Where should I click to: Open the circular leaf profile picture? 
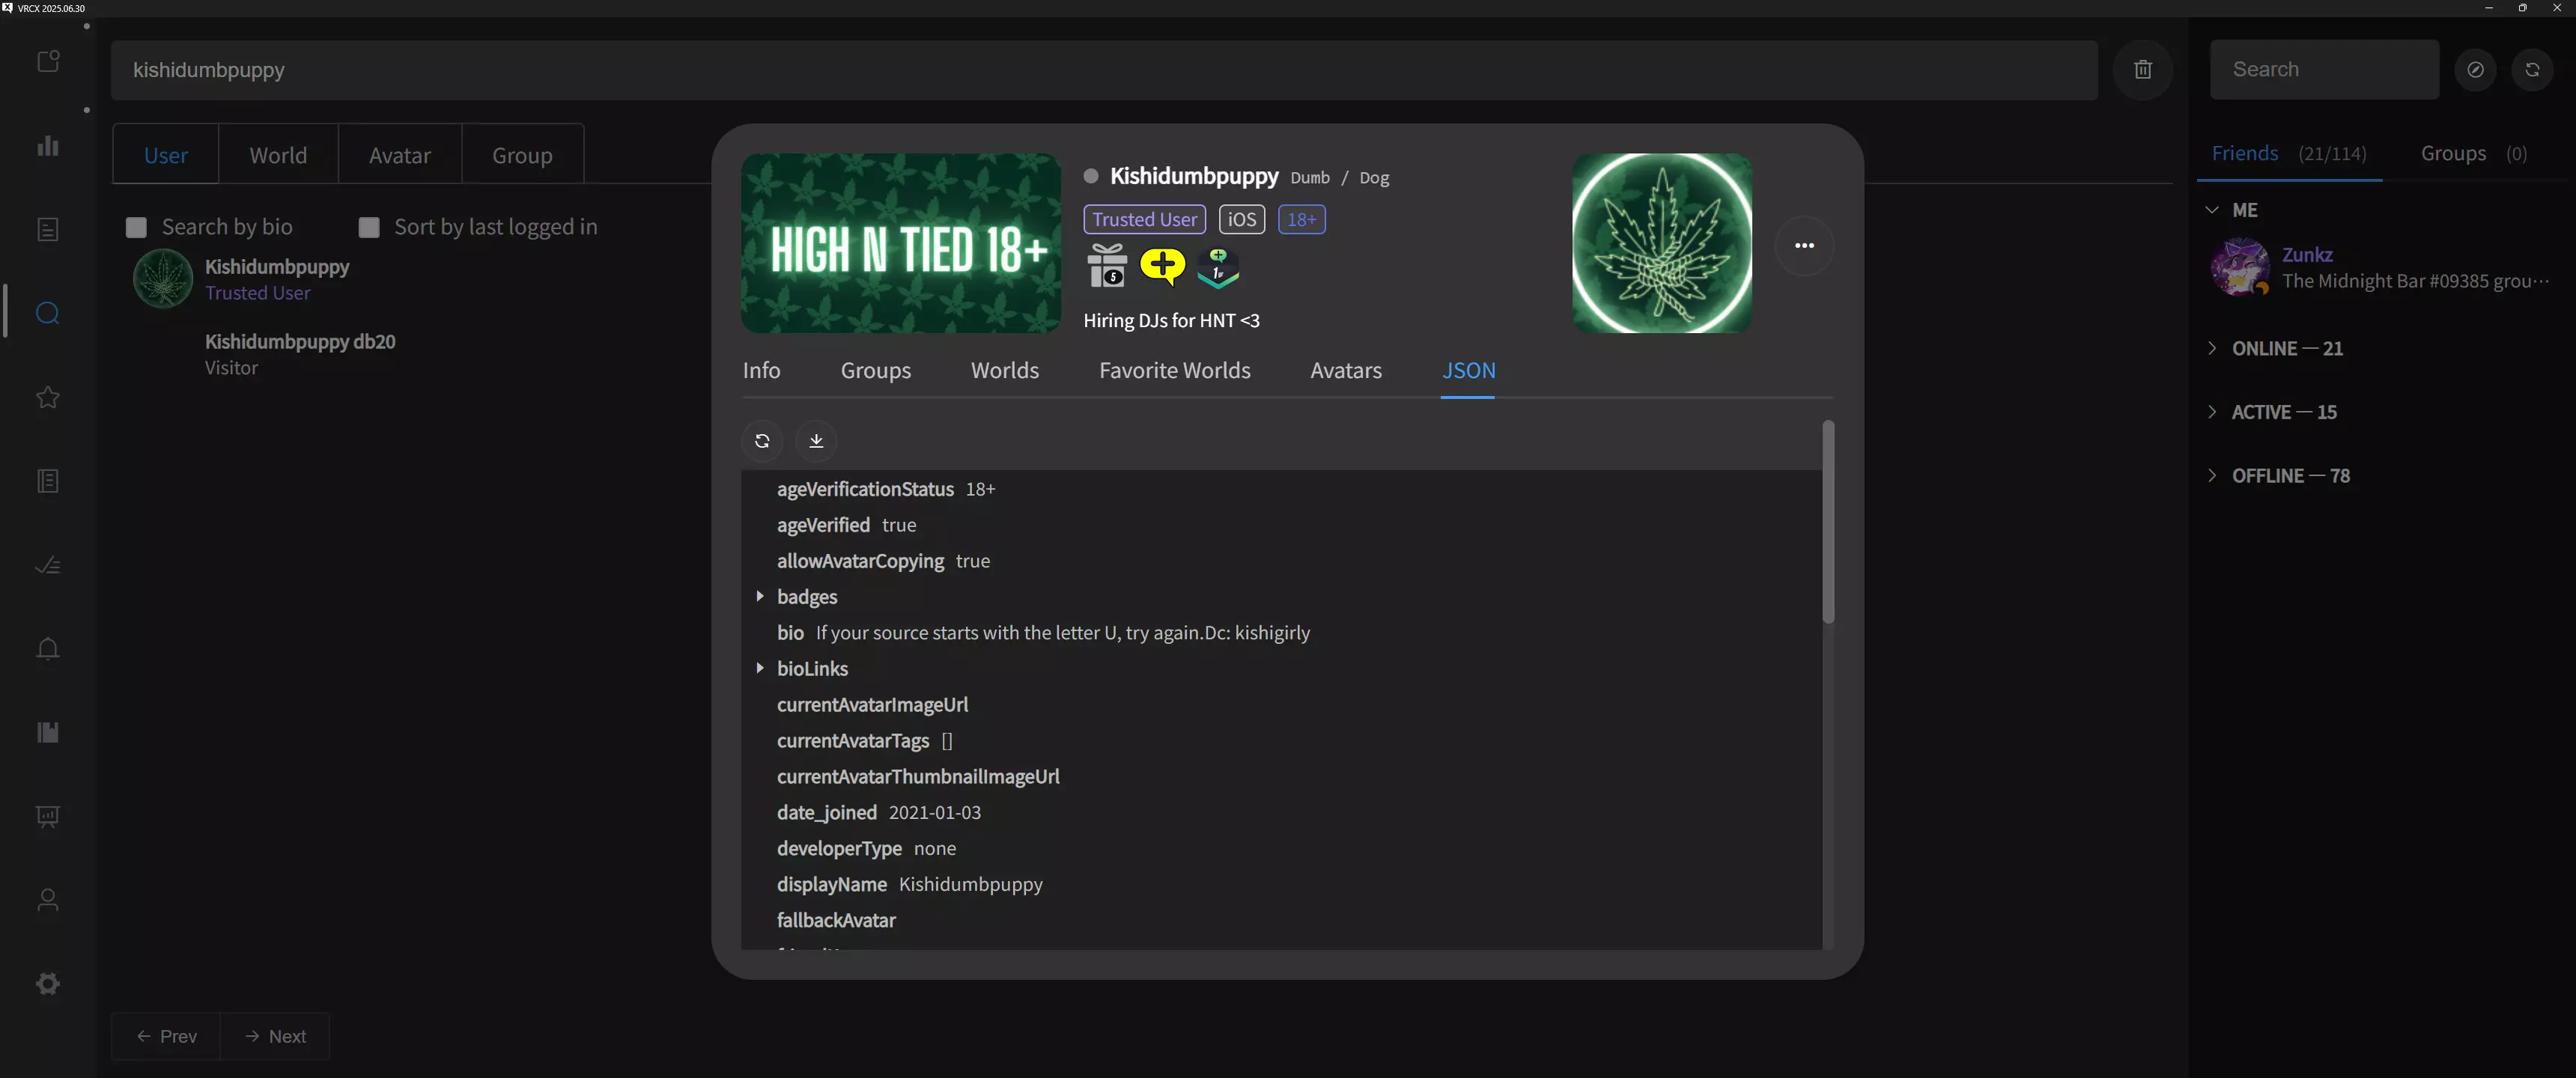click(x=1661, y=244)
